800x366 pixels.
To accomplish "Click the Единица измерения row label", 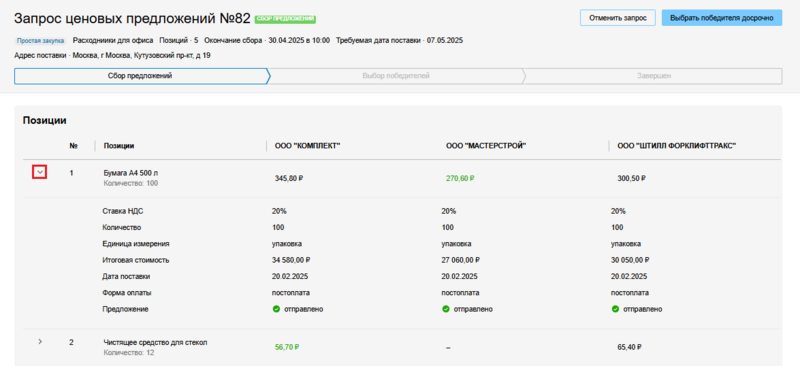I will 136,243.
